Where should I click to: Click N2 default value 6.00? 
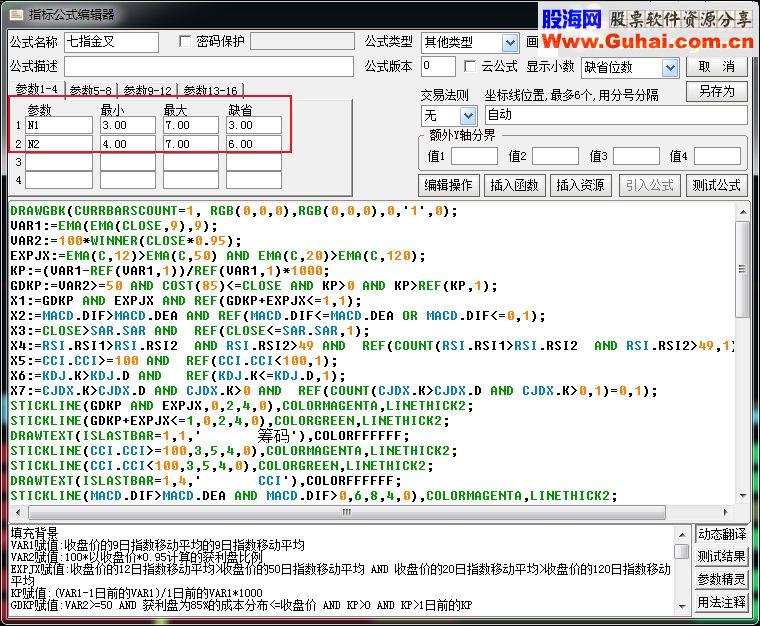(x=253, y=144)
